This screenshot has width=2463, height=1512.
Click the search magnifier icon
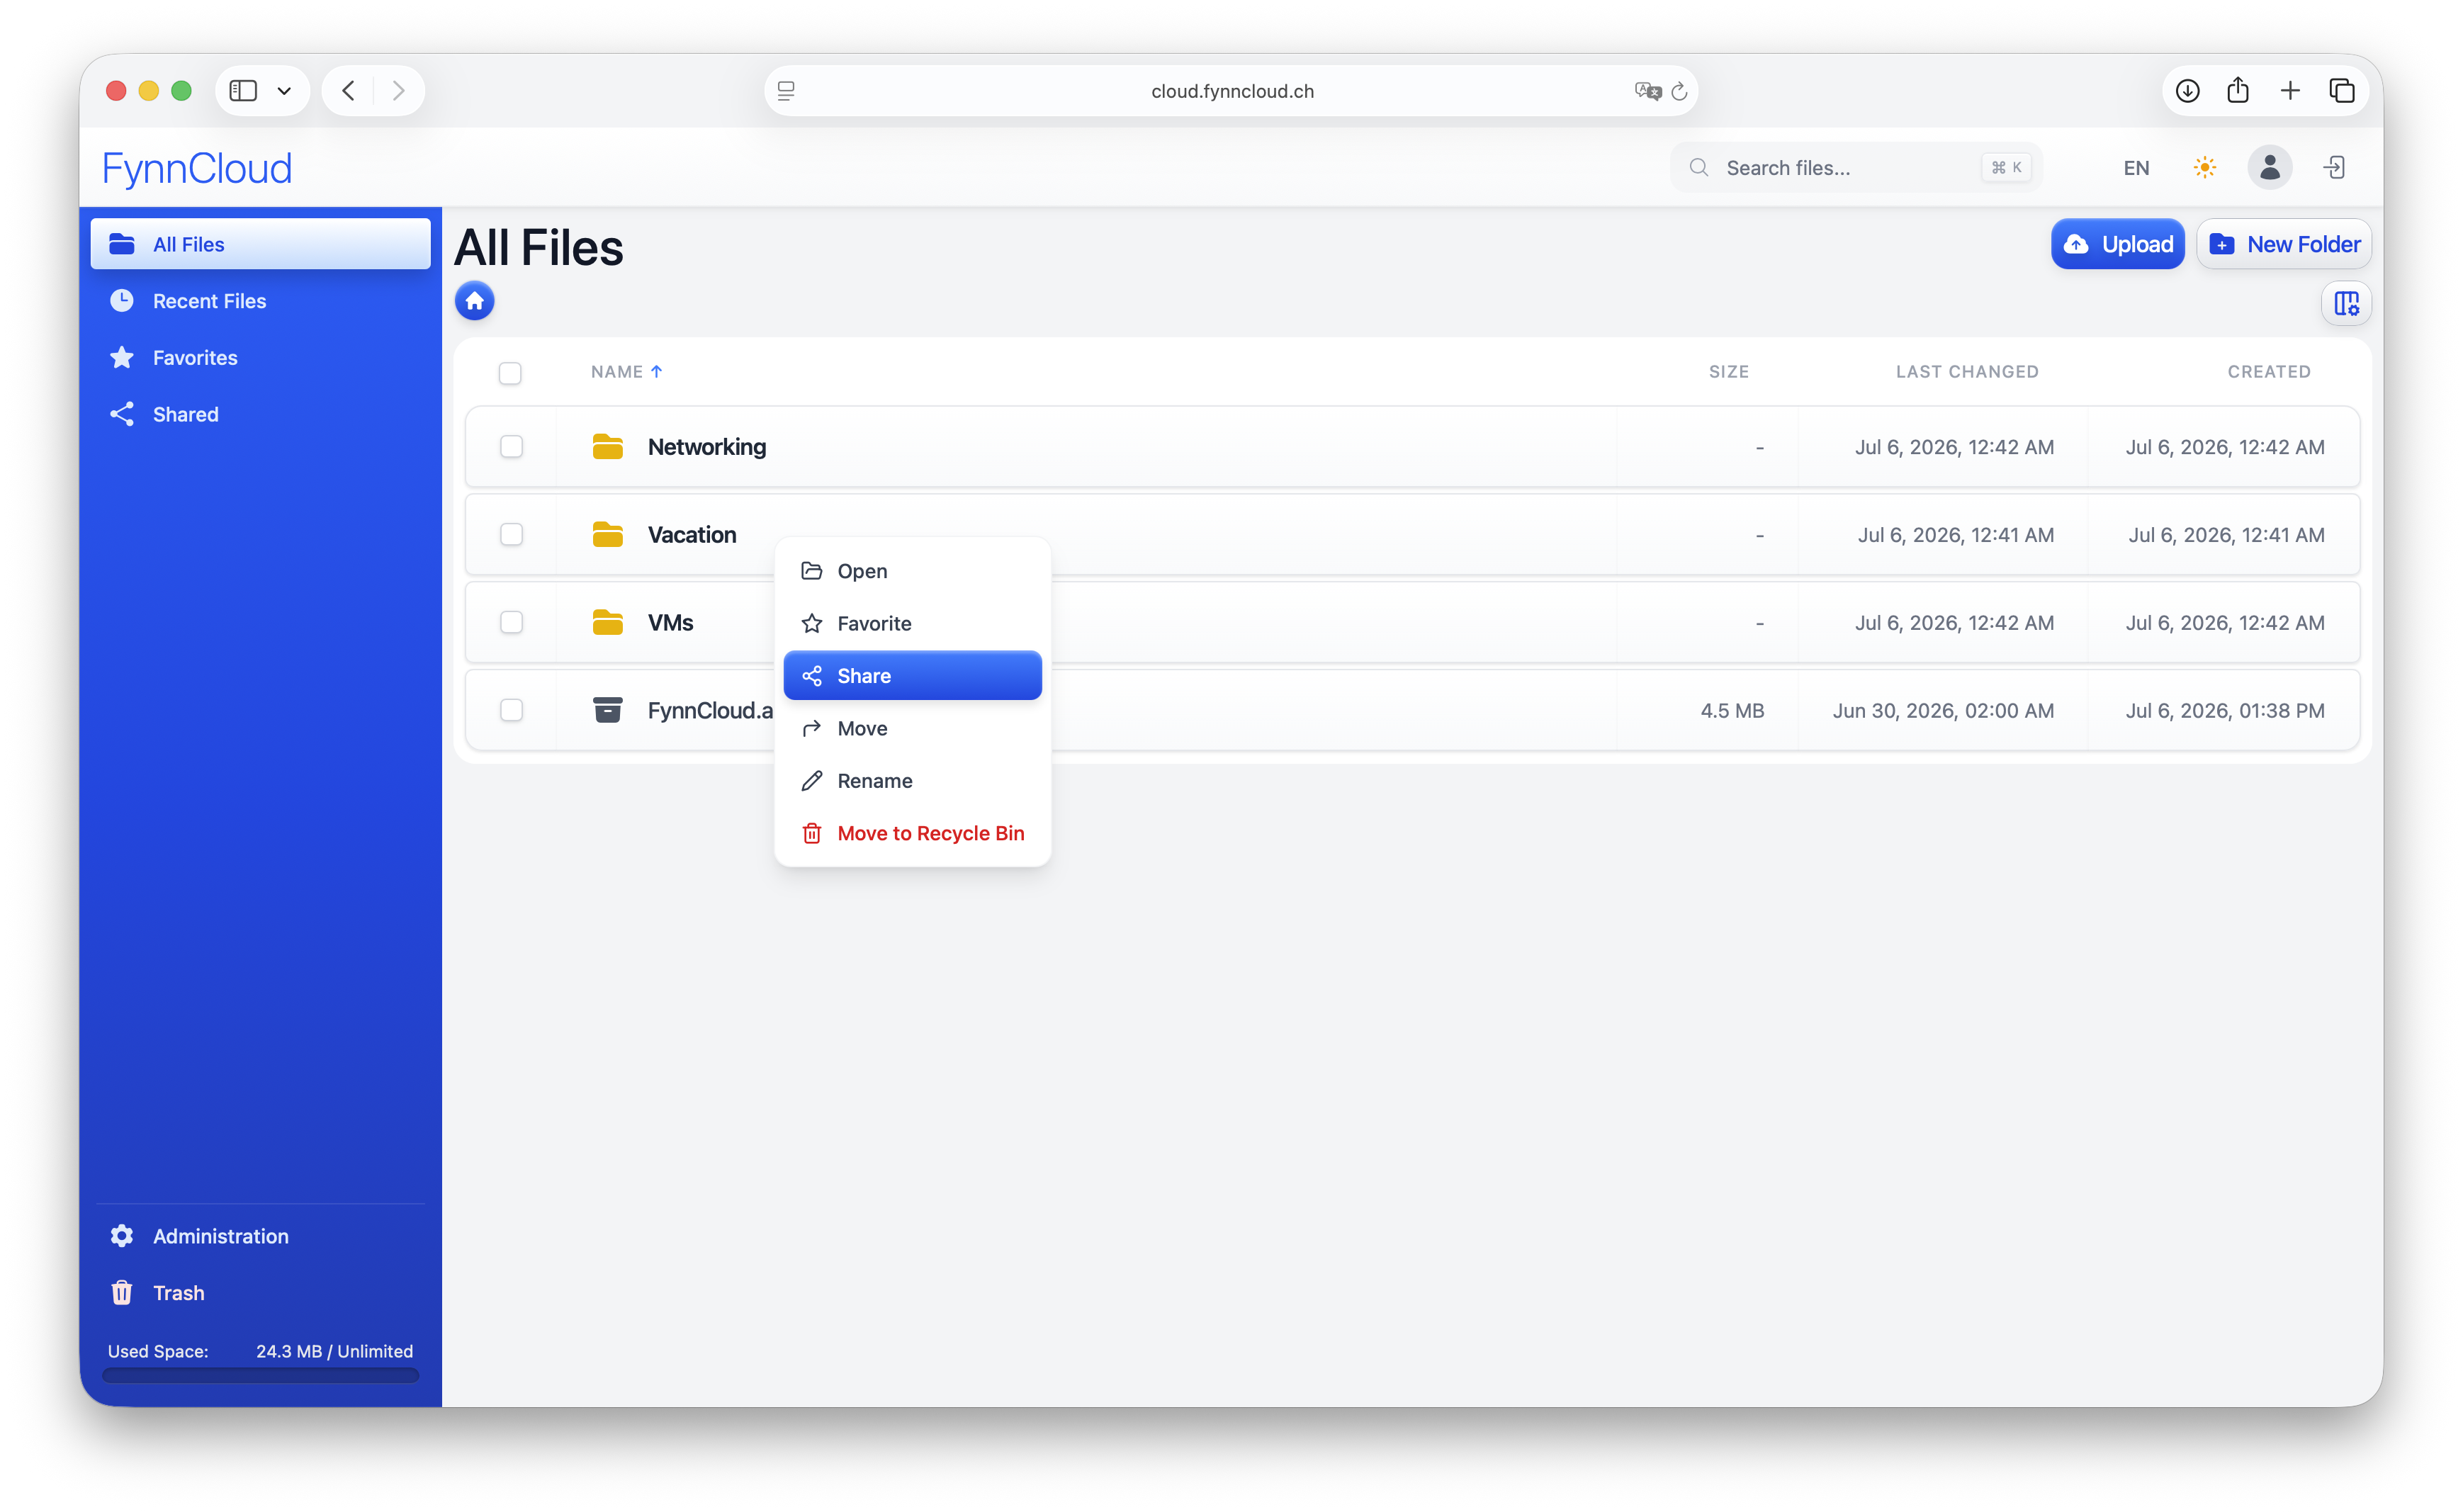point(1698,167)
